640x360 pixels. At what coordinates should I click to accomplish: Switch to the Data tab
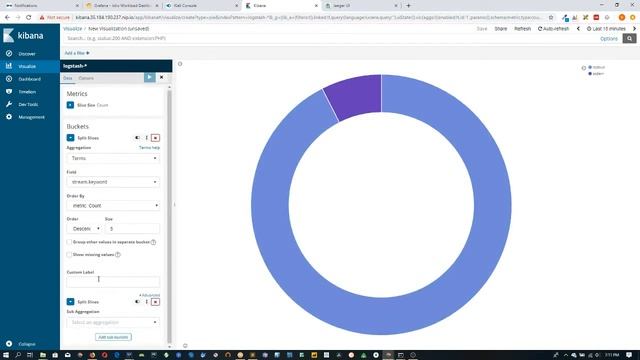pyautogui.click(x=68, y=78)
